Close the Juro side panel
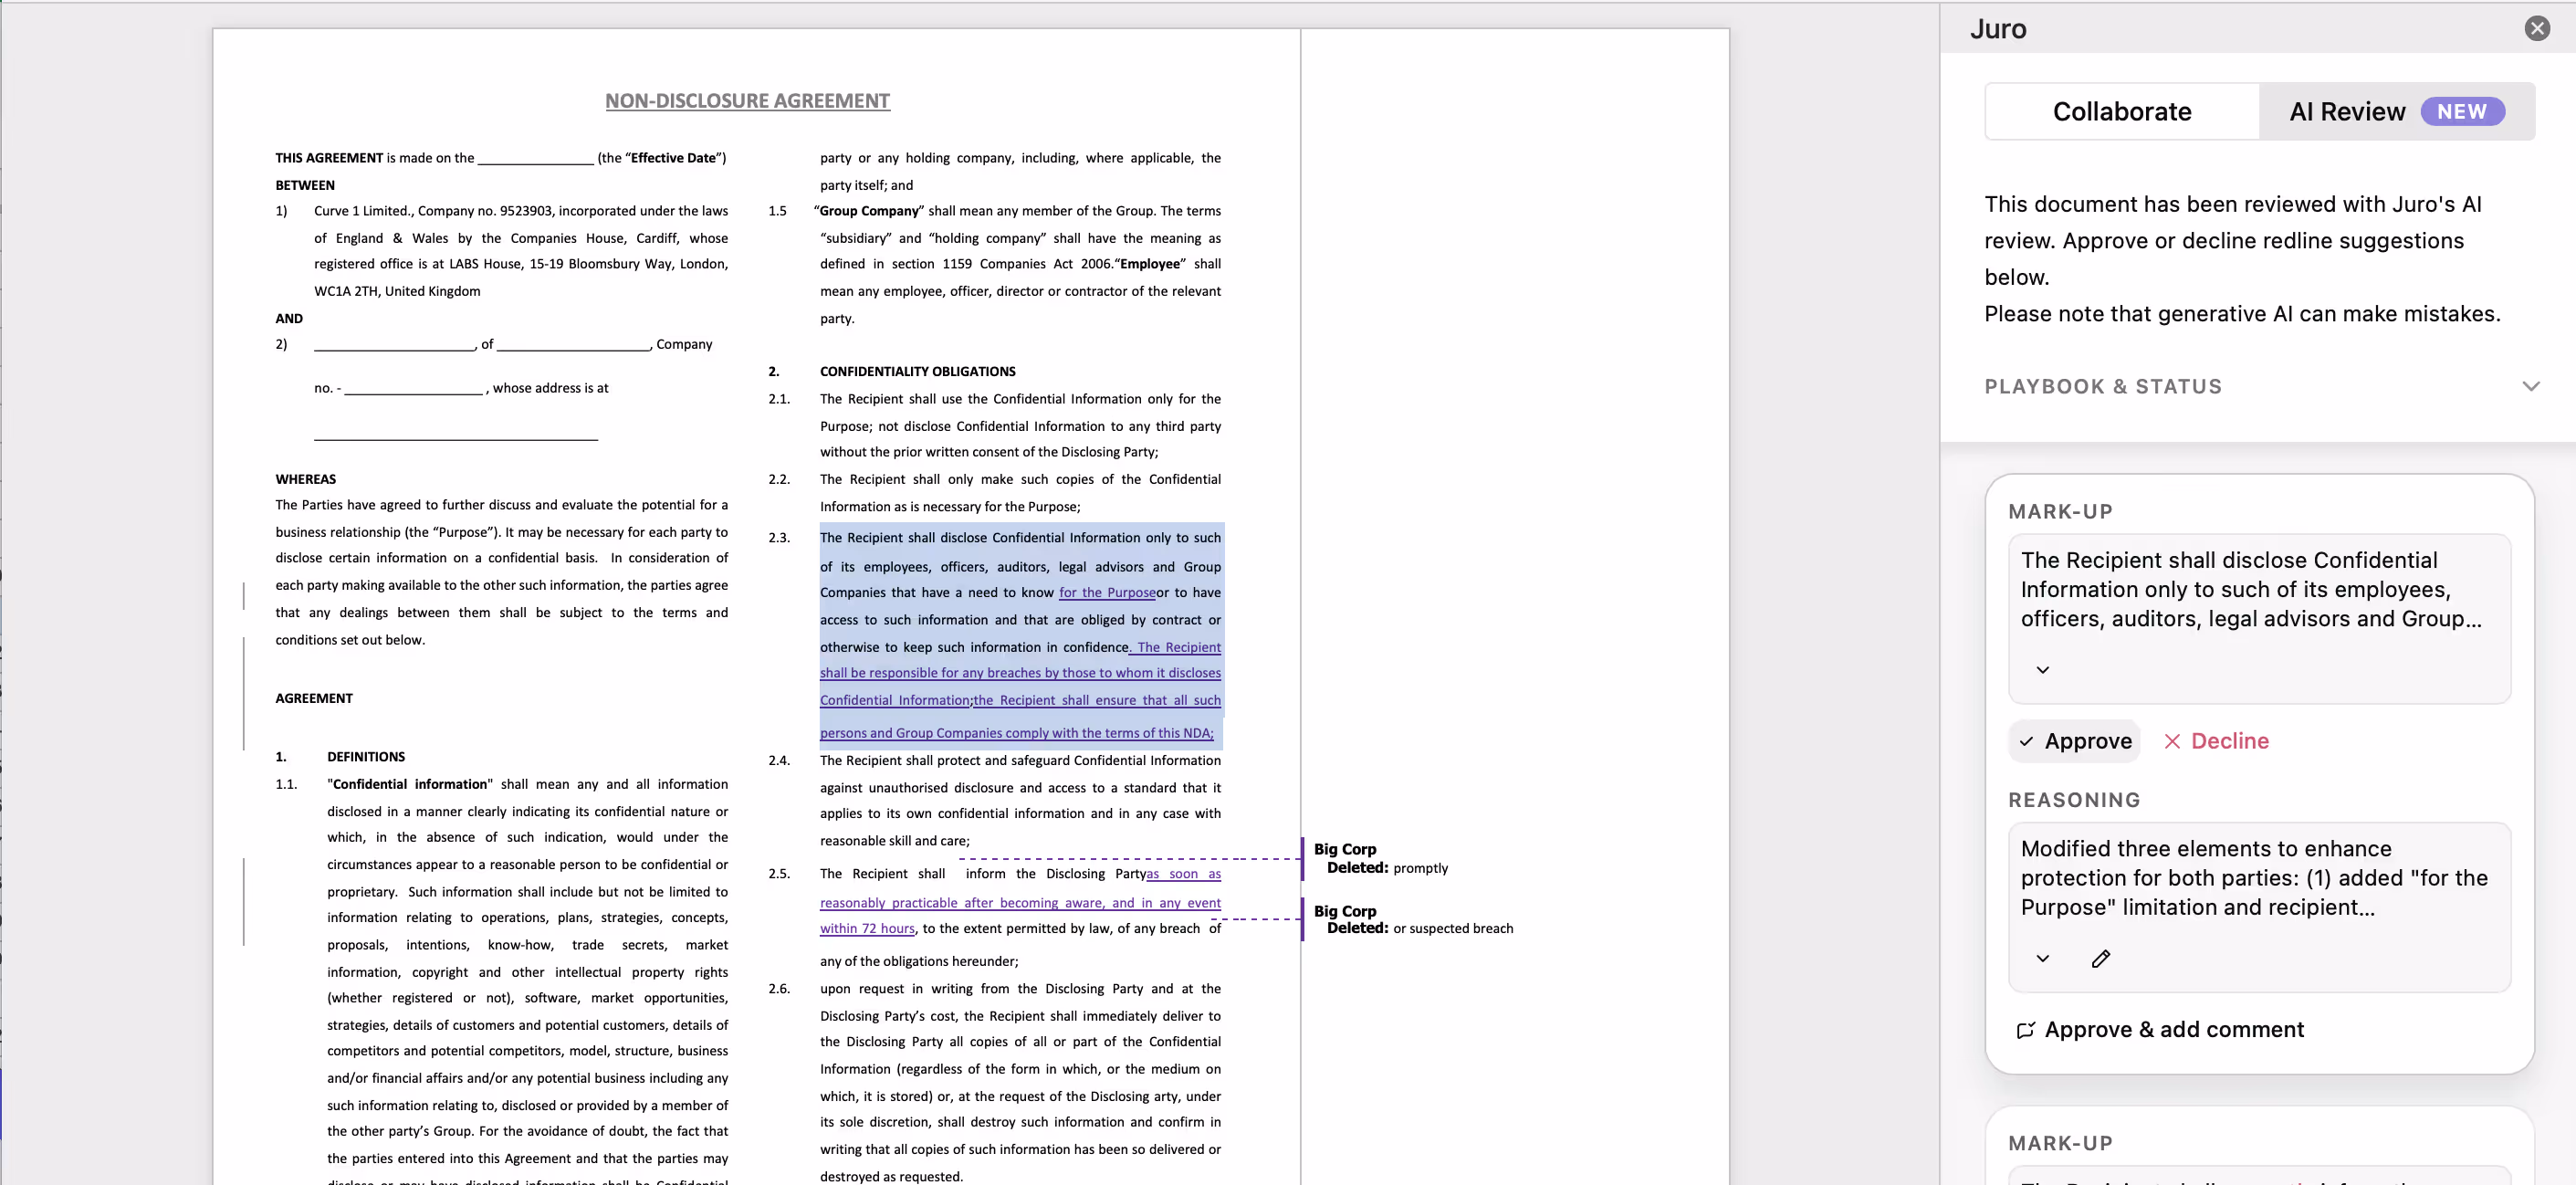 click(x=2536, y=28)
